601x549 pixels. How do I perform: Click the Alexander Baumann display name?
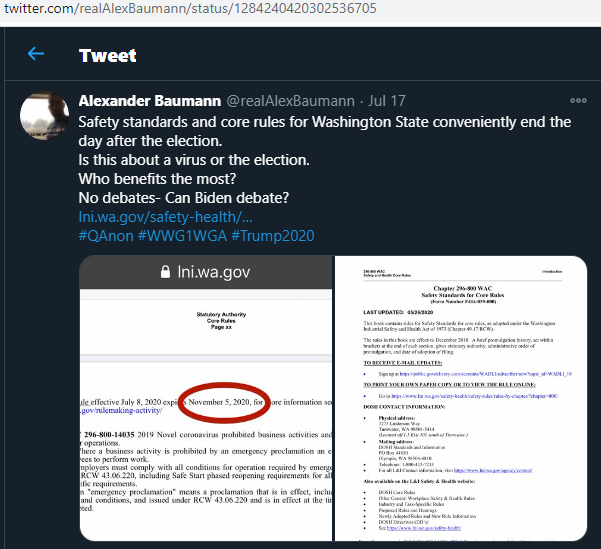[x=149, y=101]
